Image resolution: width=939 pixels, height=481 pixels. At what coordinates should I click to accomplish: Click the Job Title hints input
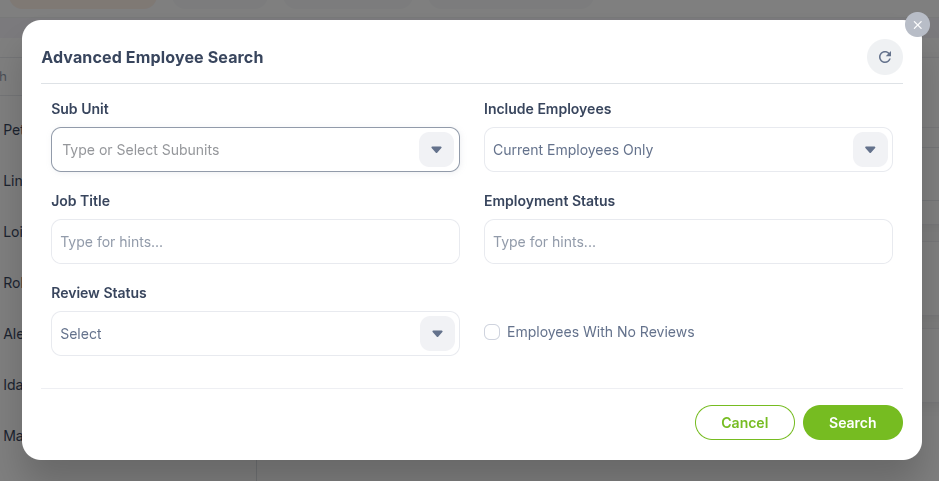coord(255,241)
